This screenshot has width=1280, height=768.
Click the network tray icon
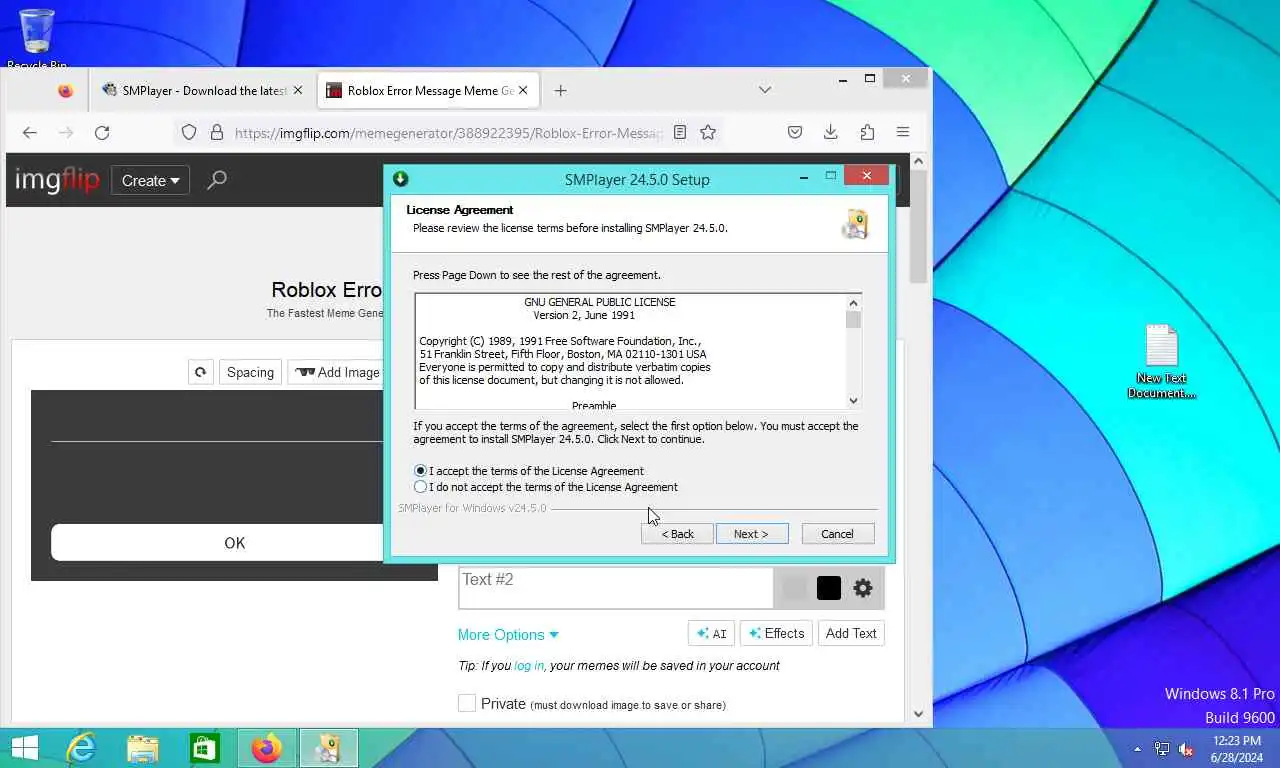[1162, 749]
